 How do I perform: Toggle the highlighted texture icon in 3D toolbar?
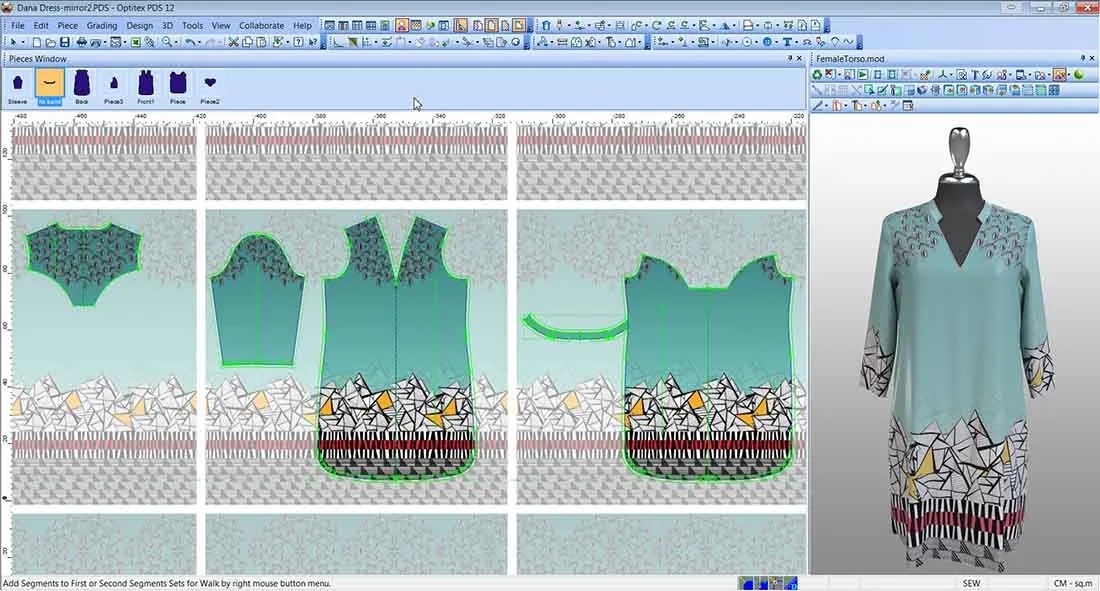pos(1059,74)
